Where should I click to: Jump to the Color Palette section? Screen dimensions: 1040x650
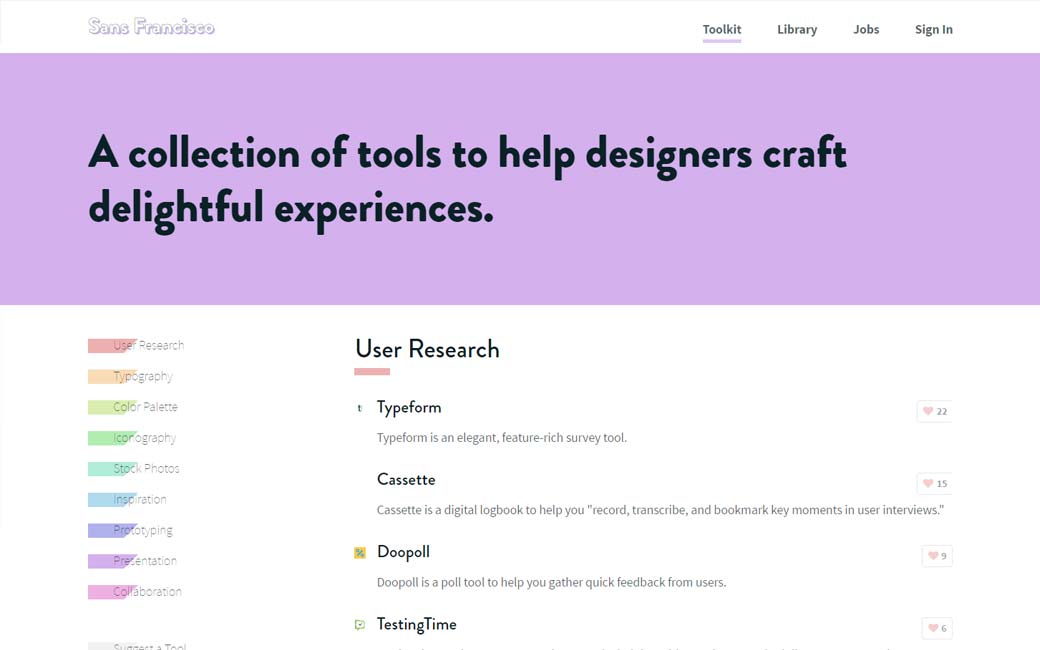[145, 407]
